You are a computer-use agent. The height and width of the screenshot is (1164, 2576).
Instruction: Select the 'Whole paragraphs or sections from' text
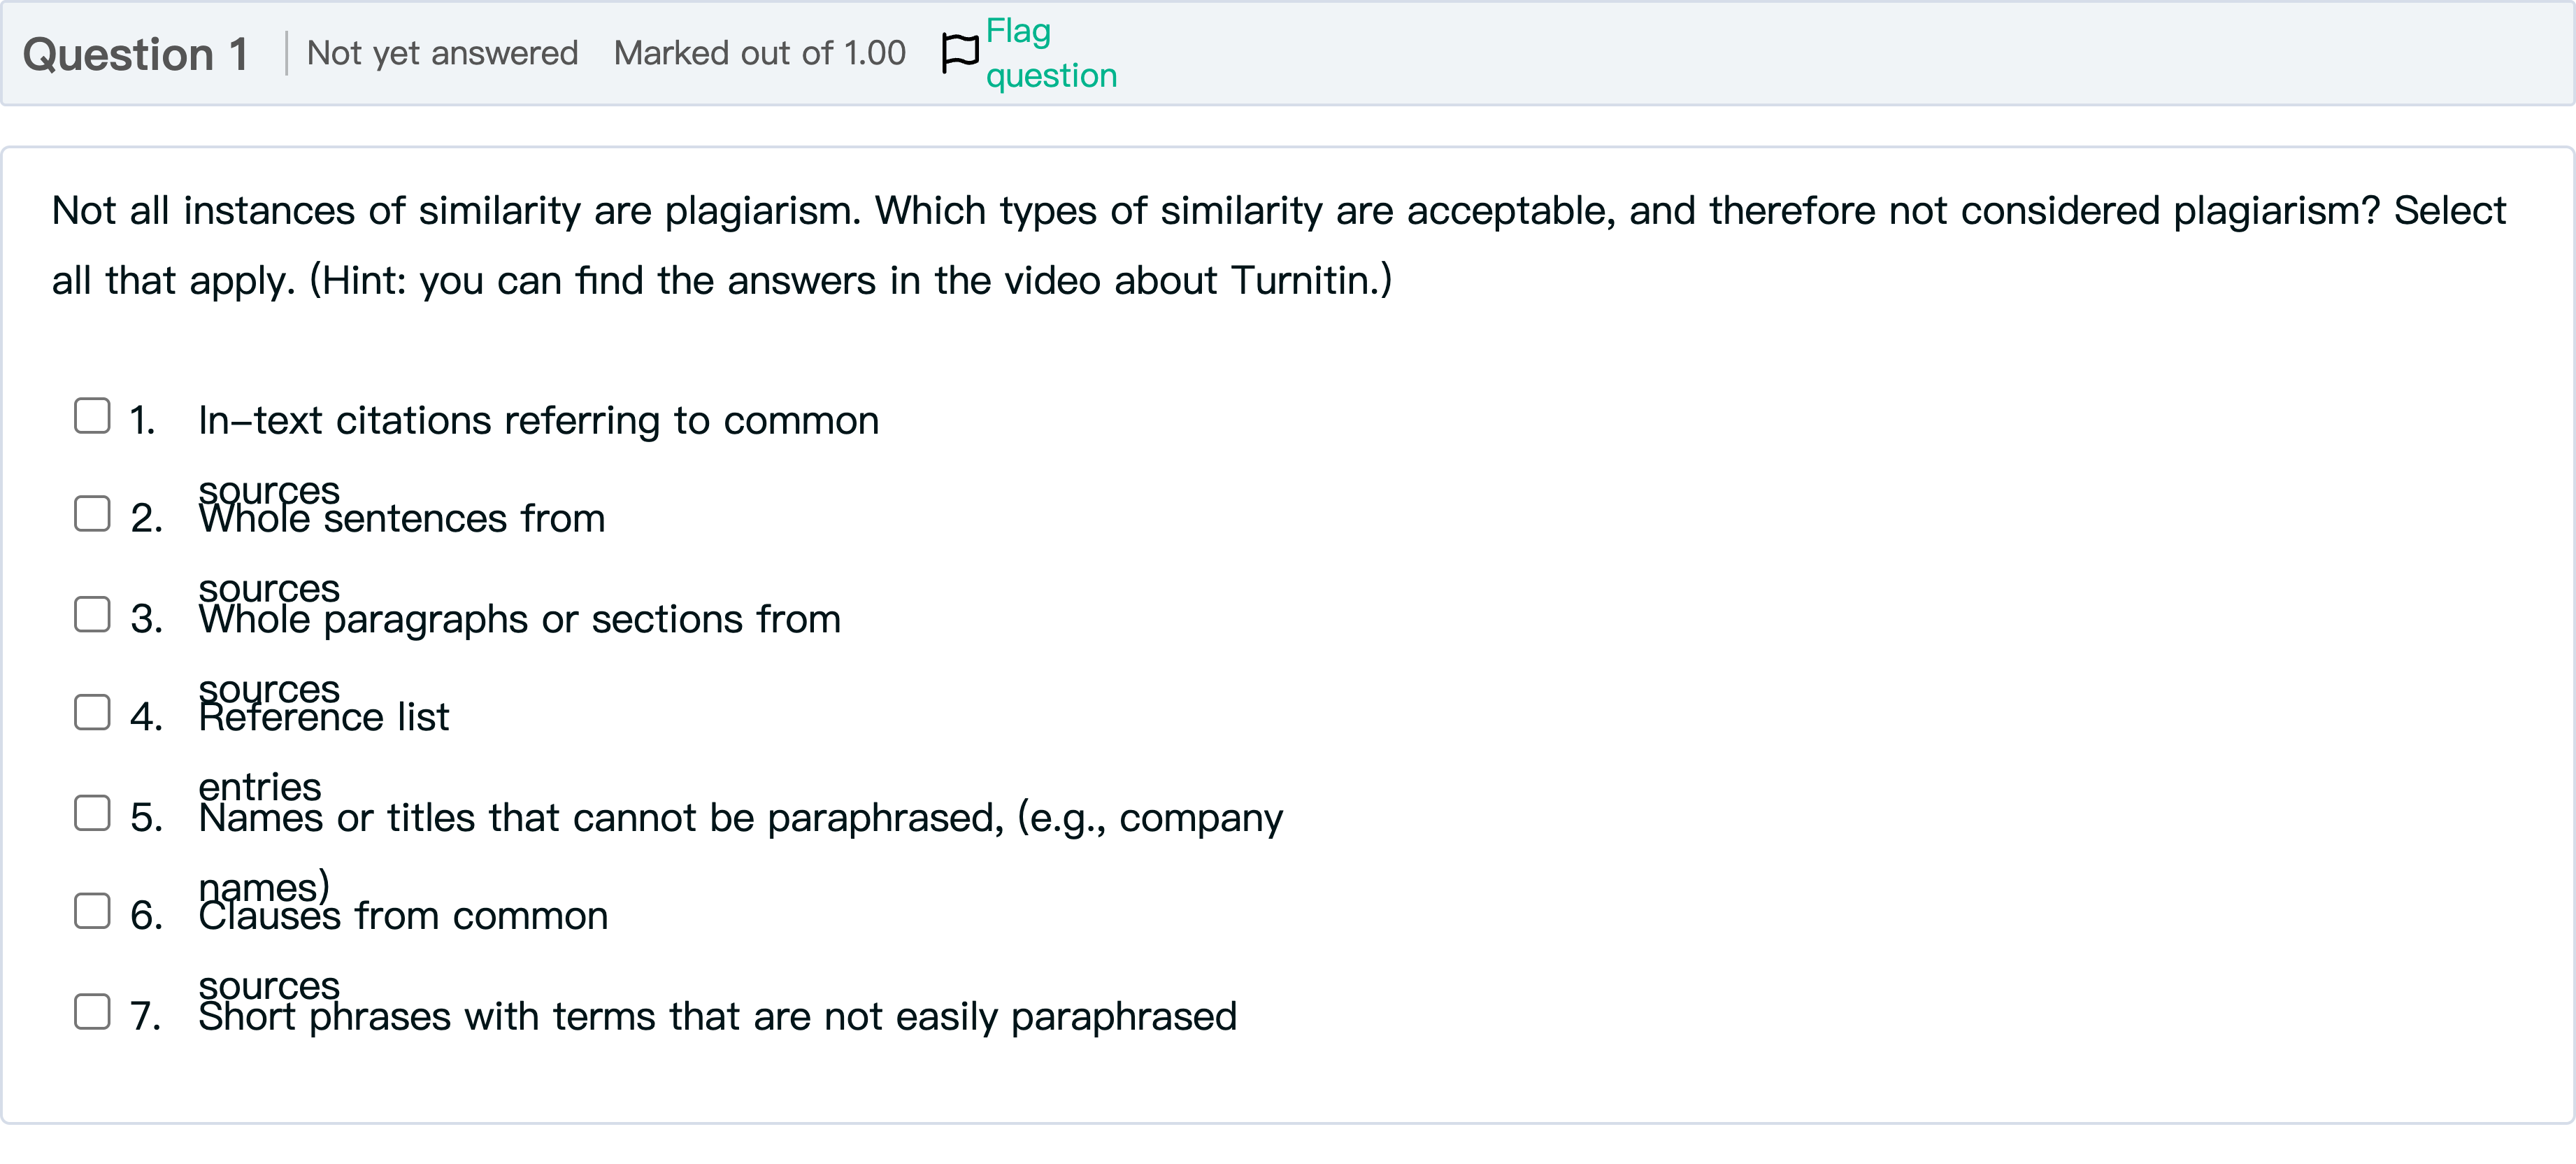click(x=519, y=620)
